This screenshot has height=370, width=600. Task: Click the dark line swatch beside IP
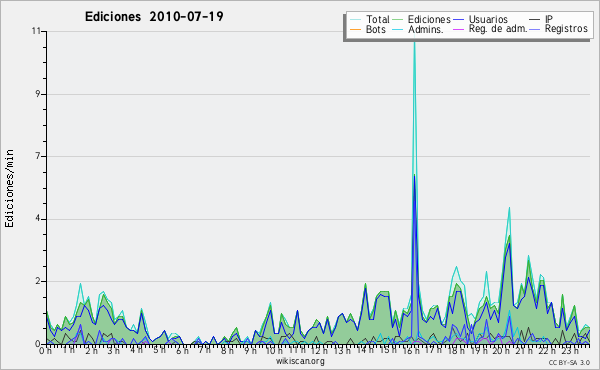[535, 20]
